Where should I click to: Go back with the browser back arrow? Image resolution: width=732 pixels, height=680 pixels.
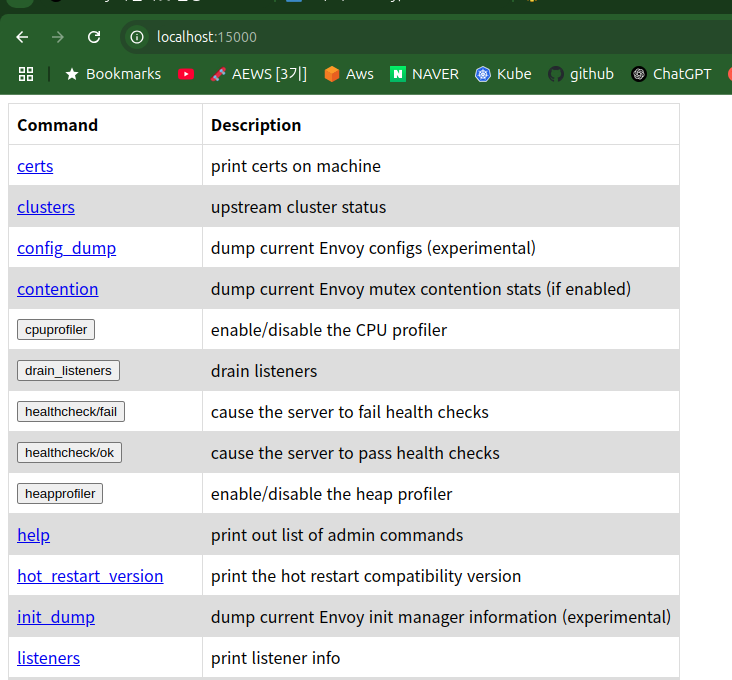22,37
